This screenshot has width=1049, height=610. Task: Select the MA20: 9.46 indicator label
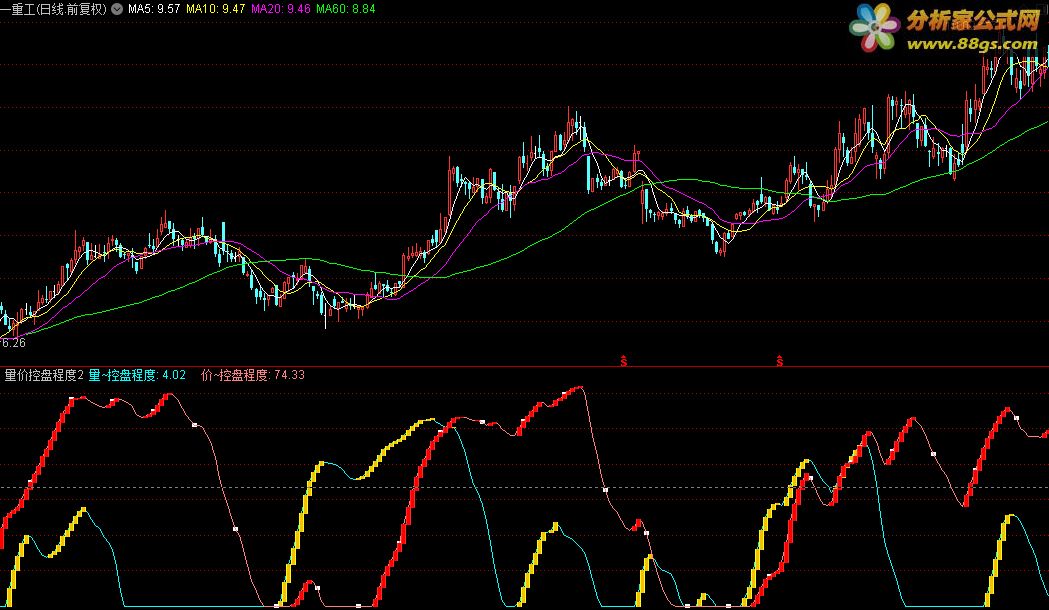(280, 9)
